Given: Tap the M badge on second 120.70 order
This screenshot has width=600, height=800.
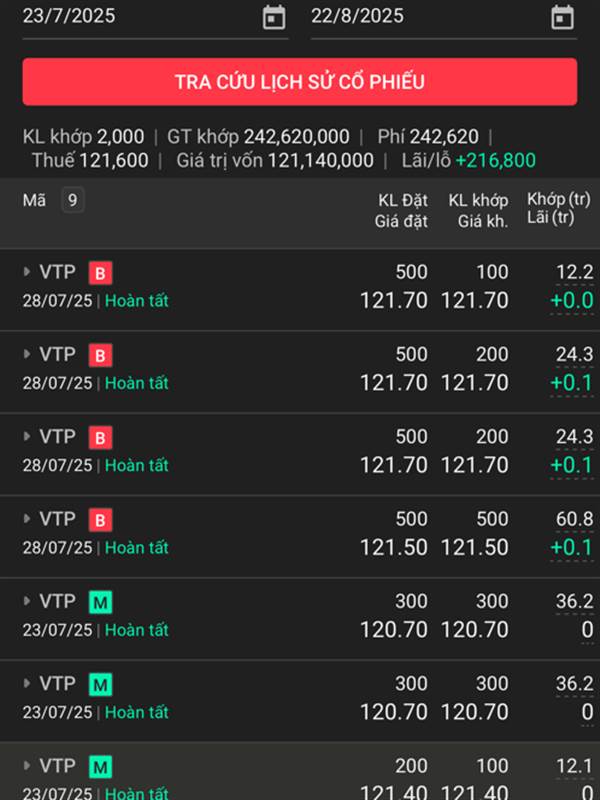Looking at the screenshot, I should [101, 685].
